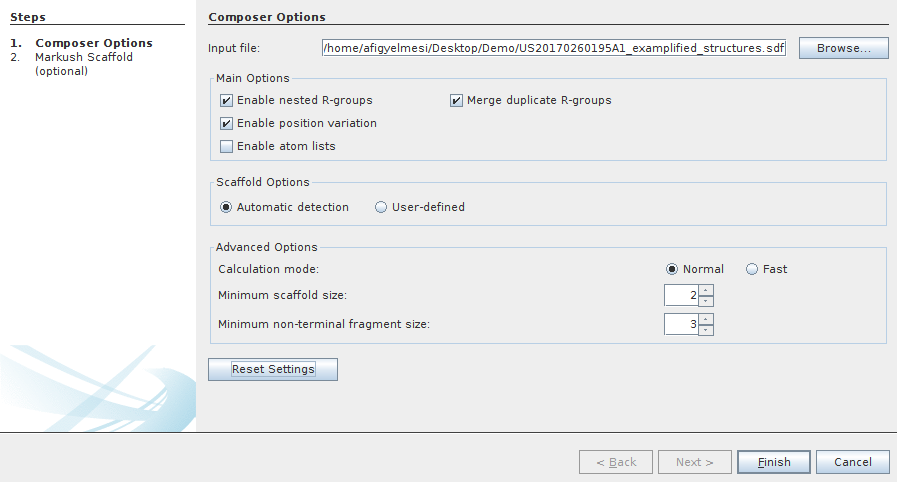The width and height of the screenshot is (897, 482).
Task: Select Normal calculation mode
Action: pos(672,269)
